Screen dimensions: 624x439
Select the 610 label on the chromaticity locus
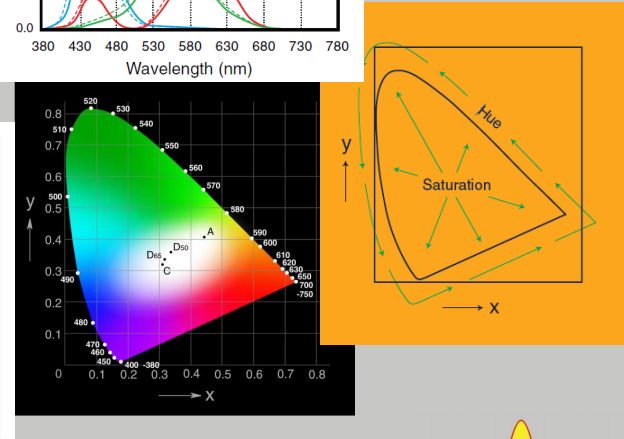[x=283, y=255]
